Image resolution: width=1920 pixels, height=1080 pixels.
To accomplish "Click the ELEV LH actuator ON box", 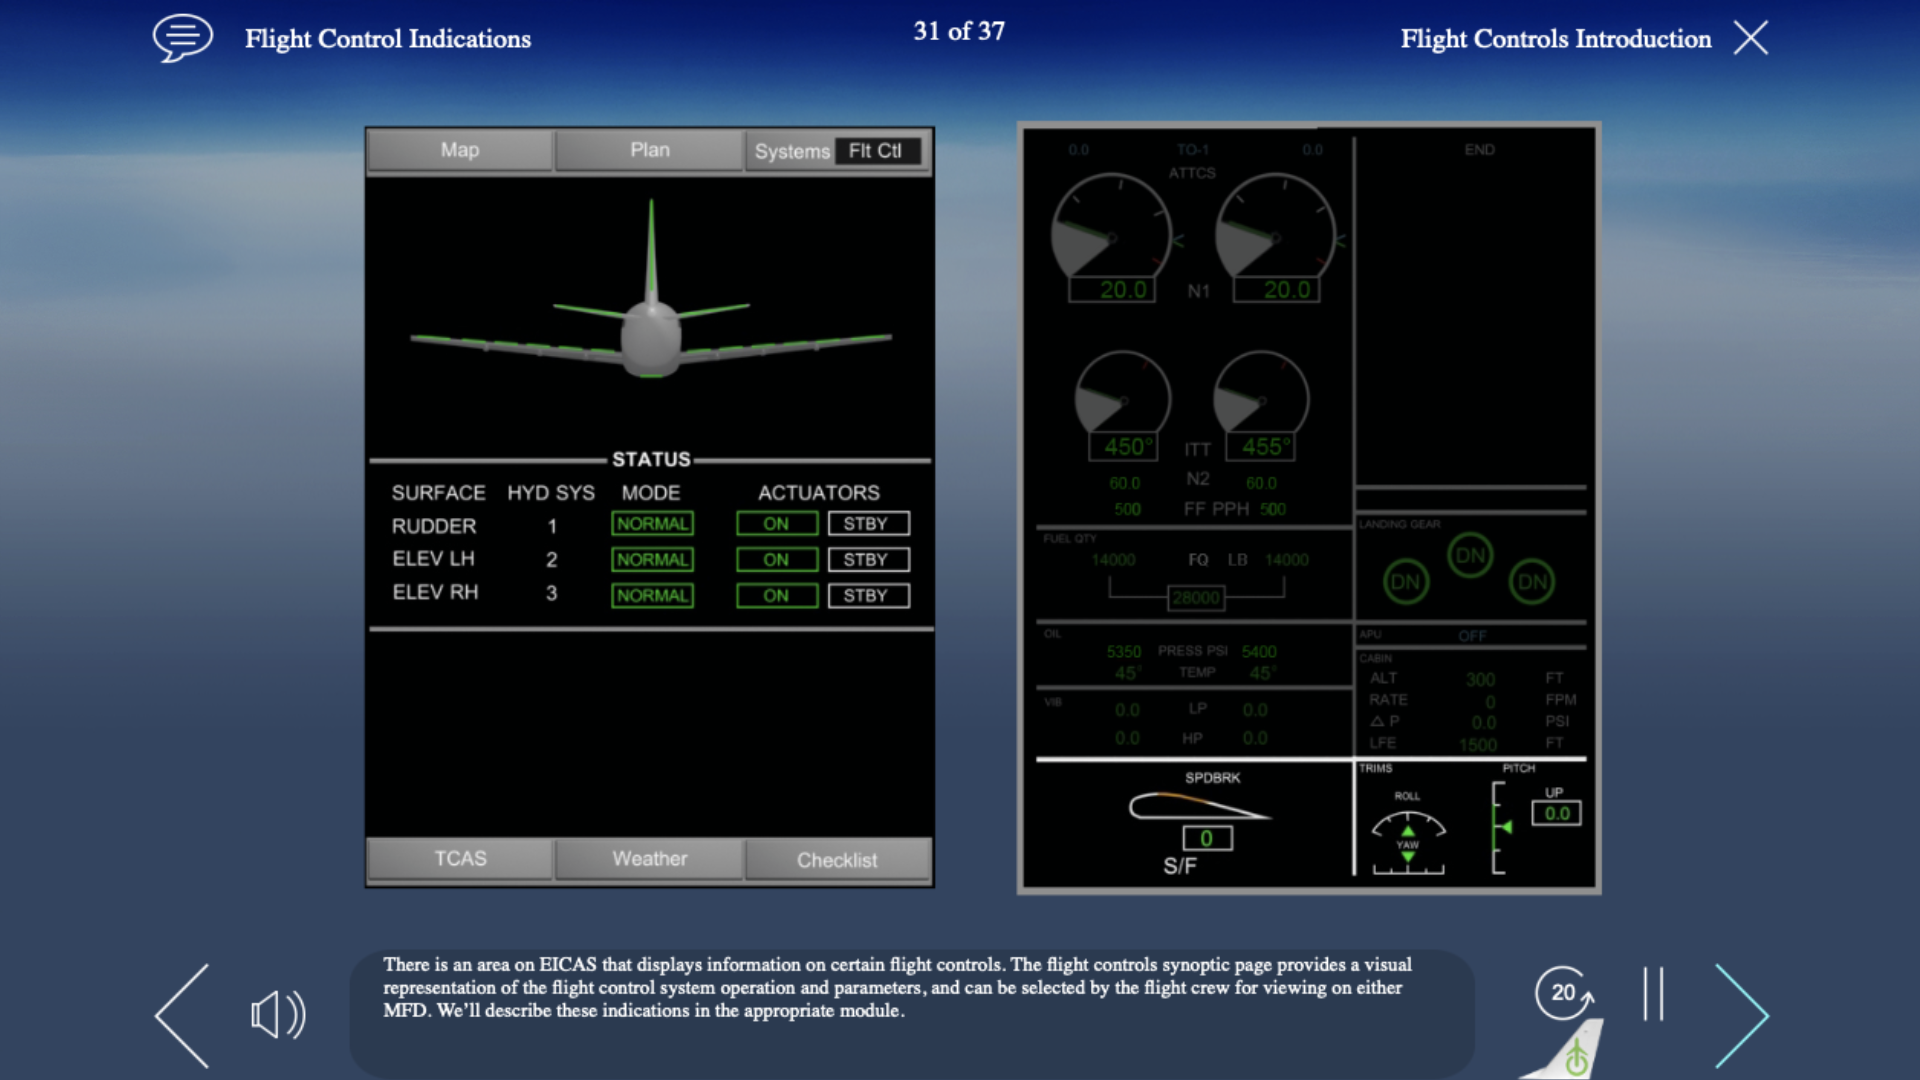I will pyautogui.click(x=777, y=560).
